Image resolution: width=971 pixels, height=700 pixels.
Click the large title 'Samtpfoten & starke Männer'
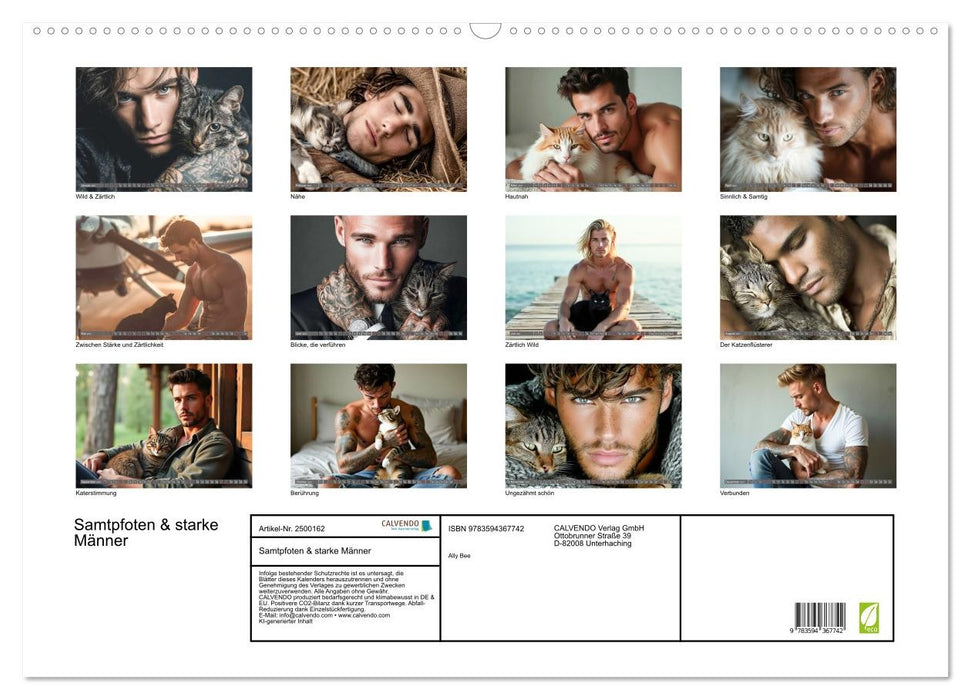coord(146,533)
